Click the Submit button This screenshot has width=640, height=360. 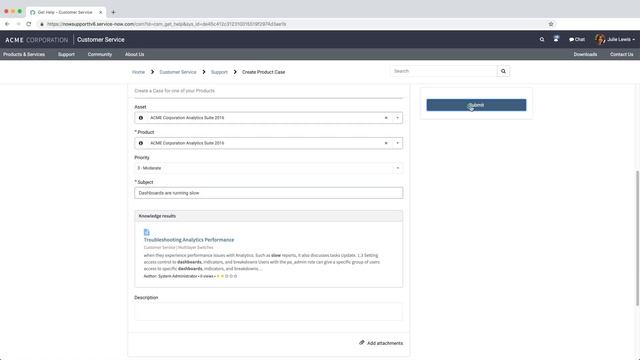pyautogui.click(x=476, y=105)
